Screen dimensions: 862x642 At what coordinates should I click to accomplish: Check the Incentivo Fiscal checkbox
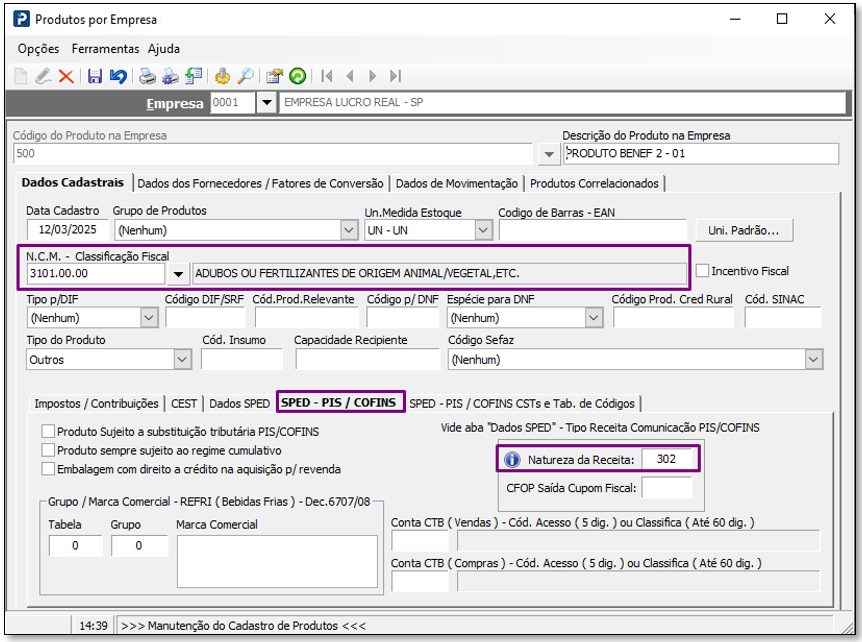[x=703, y=271]
